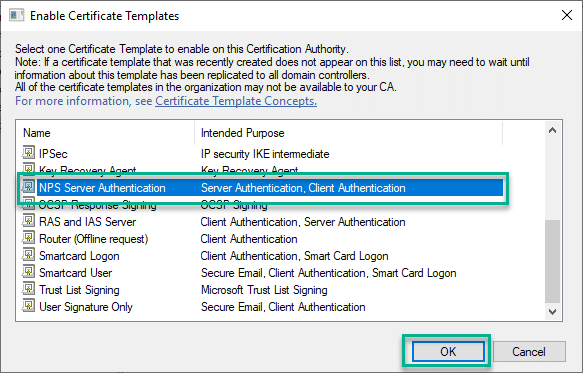Click the IPSec template icon
The width and height of the screenshot is (583, 373).
tap(28, 152)
